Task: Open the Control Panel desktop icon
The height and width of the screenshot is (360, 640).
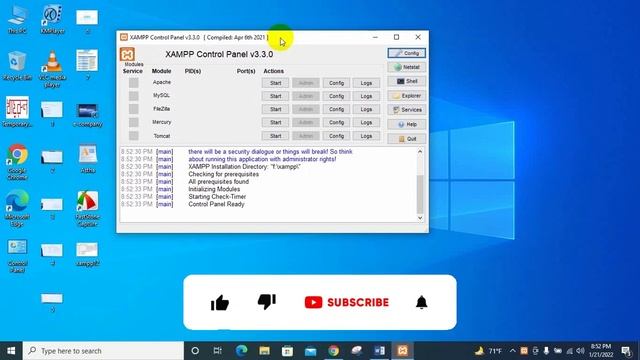Action: tap(17, 256)
